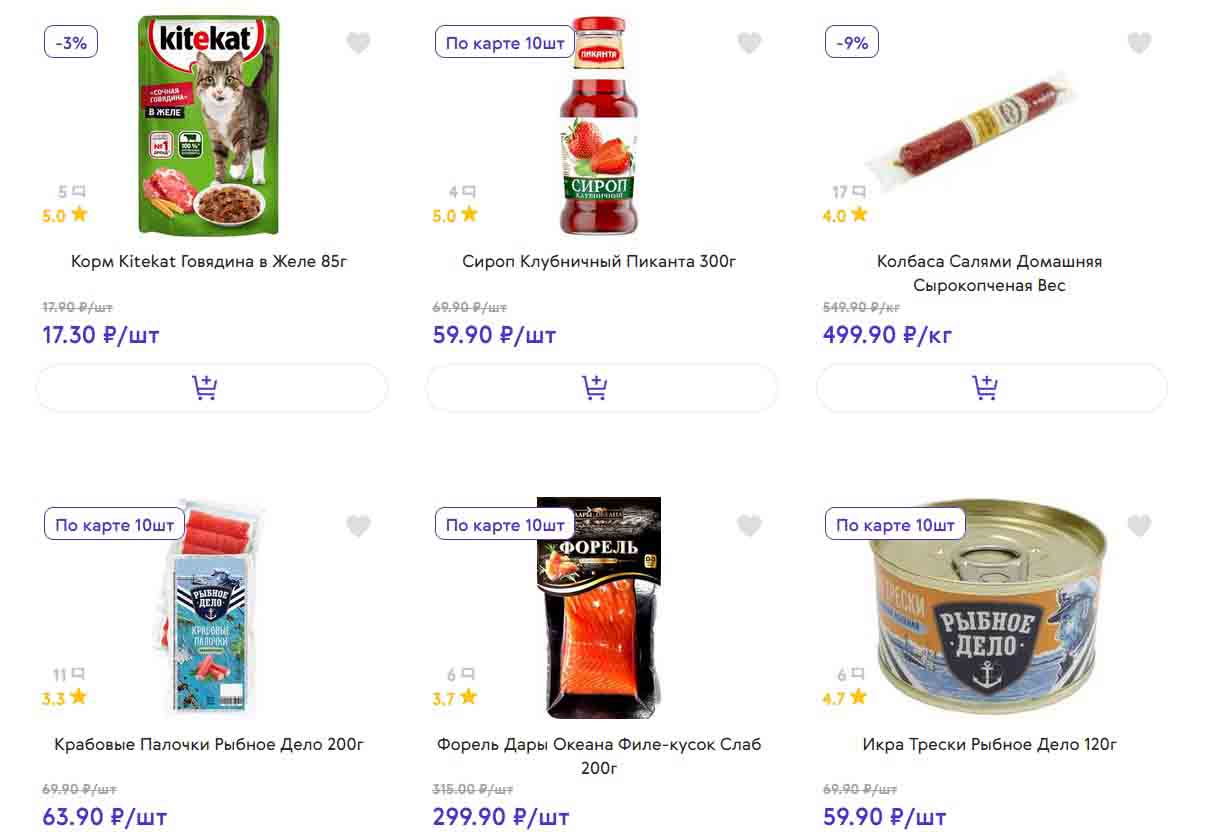
Task: Favorite the Икра Трески item
Action: pos(1139,525)
